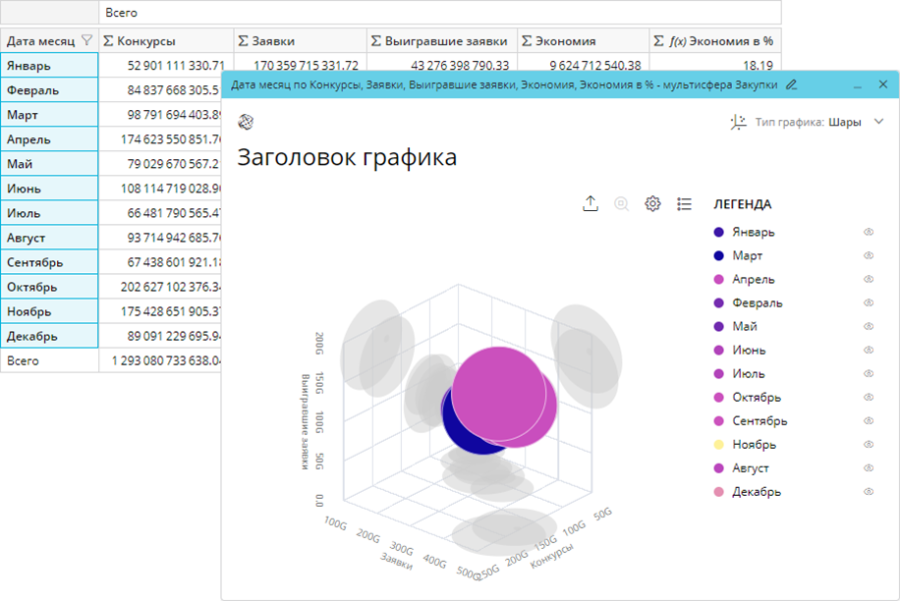900x601 pixels.
Task: Click filter icon on Дата месяц column
Action: coord(87,41)
